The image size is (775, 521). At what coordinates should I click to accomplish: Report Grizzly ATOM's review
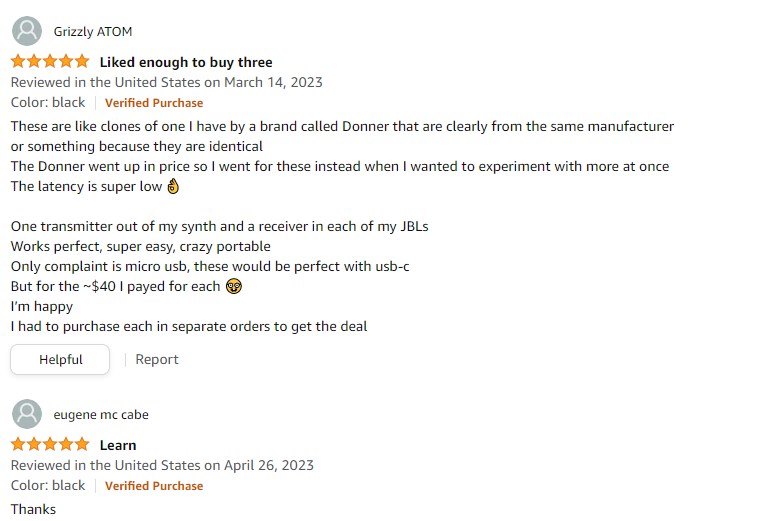[157, 359]
